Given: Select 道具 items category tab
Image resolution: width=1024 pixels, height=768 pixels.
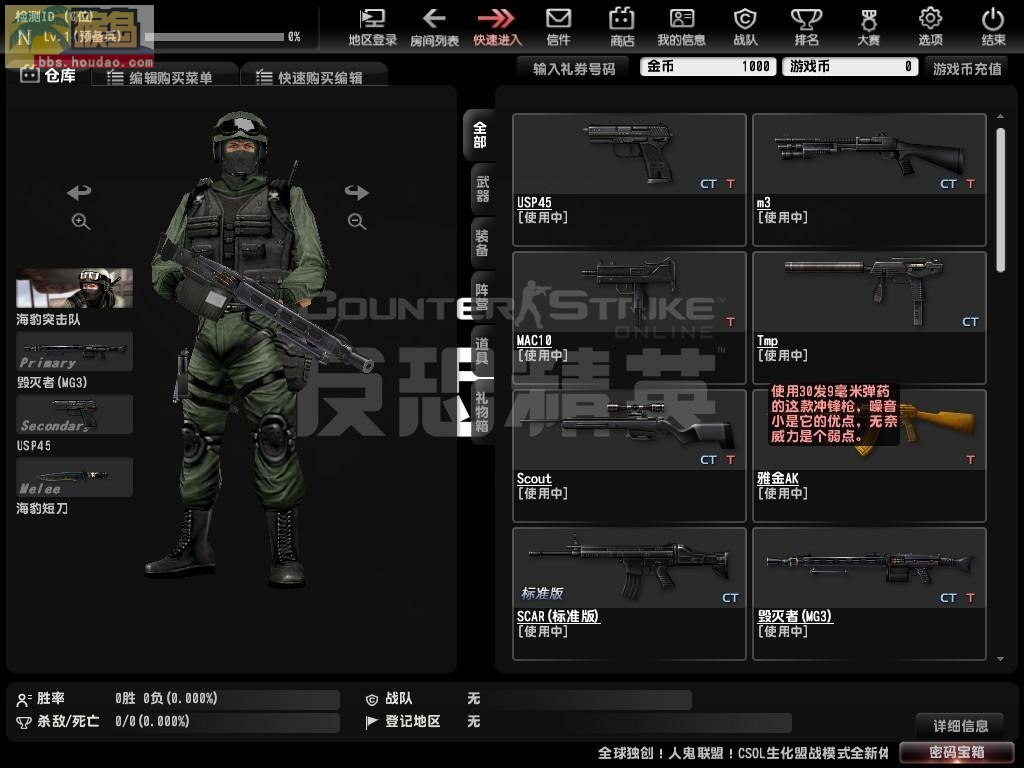Looking at the screenshot, I should tap(482, 350).
